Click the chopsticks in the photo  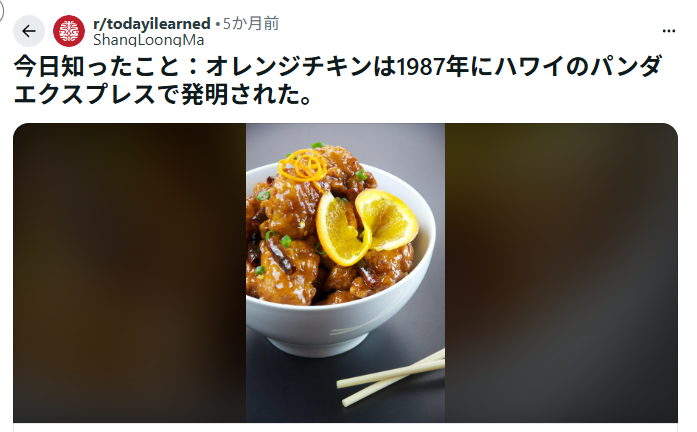391,377
